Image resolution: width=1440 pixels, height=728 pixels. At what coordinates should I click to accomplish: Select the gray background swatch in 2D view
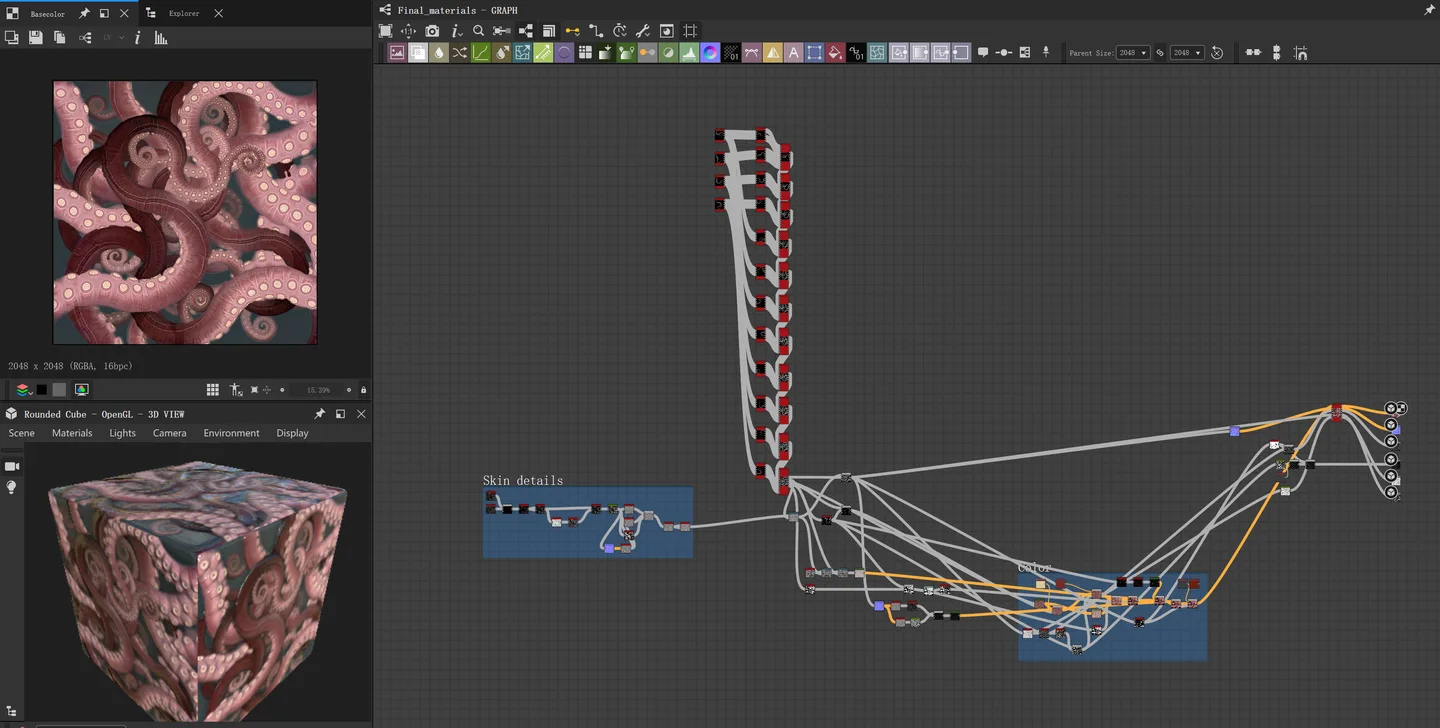click(x=59, y=390)
